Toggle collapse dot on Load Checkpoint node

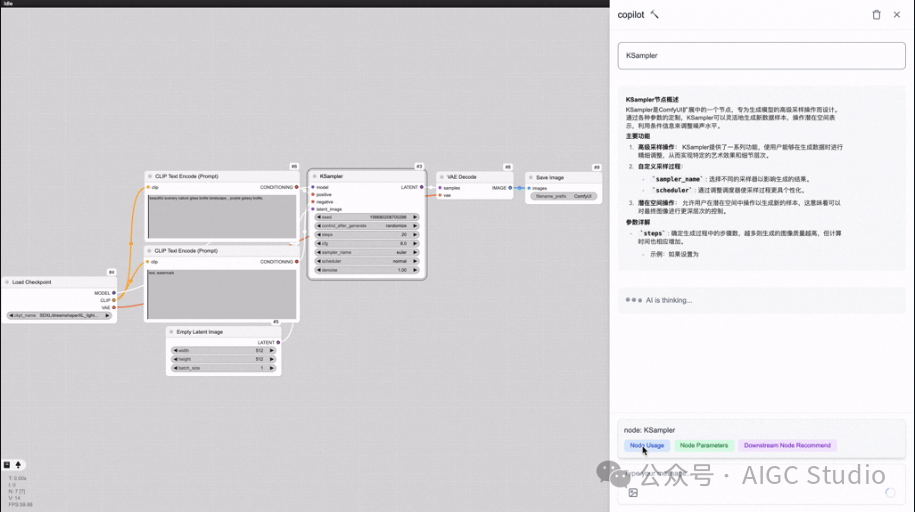[7, 282]
